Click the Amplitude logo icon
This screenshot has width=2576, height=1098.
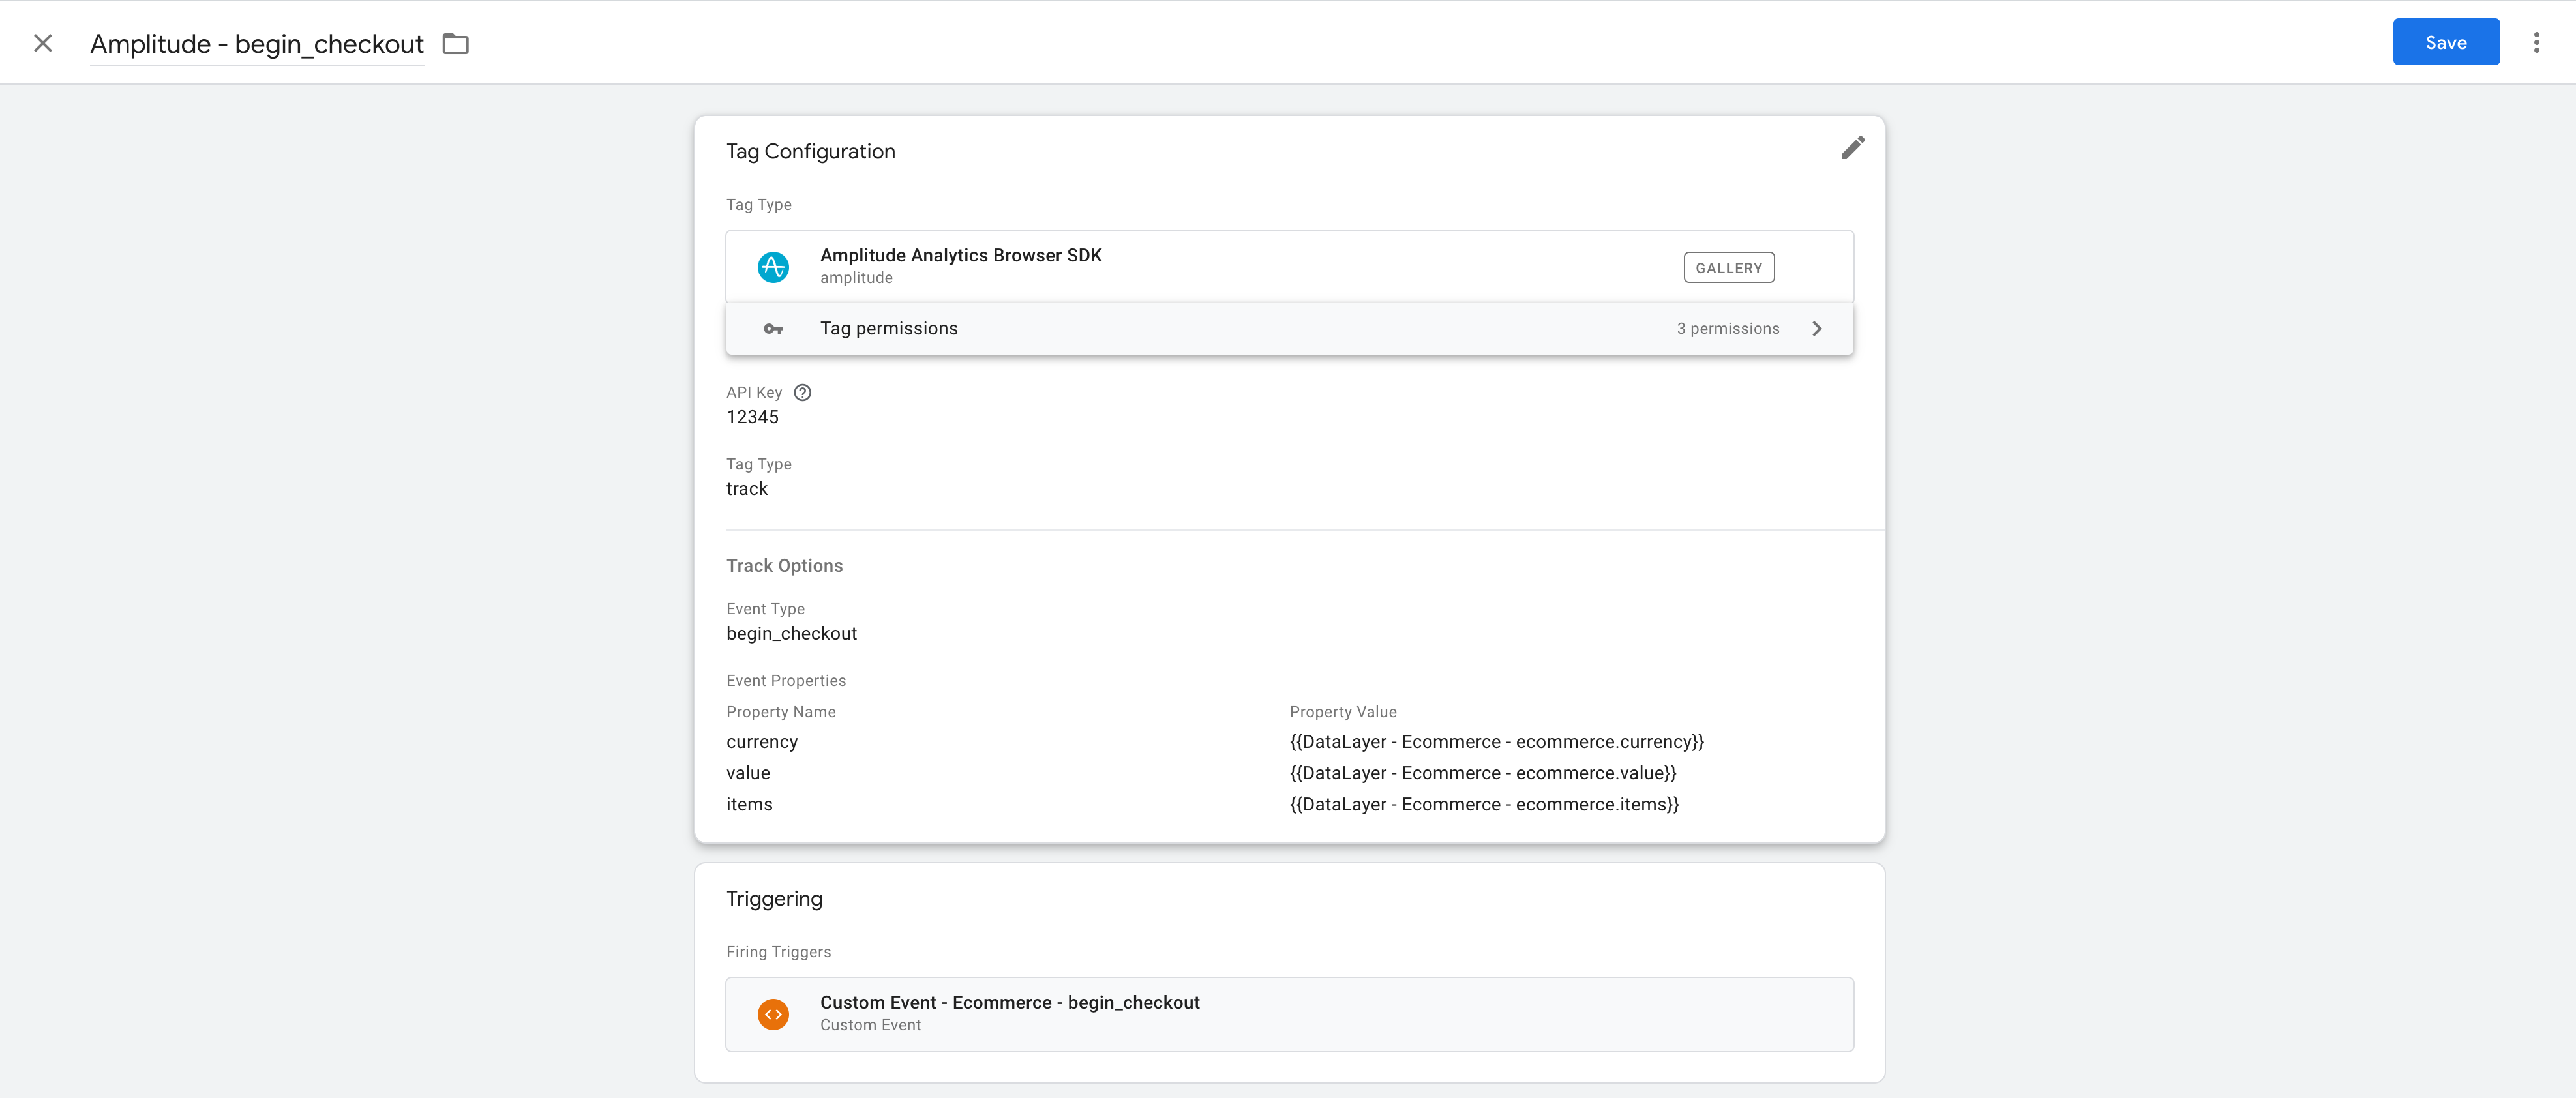pyautogui.click(x=773, y=267)
